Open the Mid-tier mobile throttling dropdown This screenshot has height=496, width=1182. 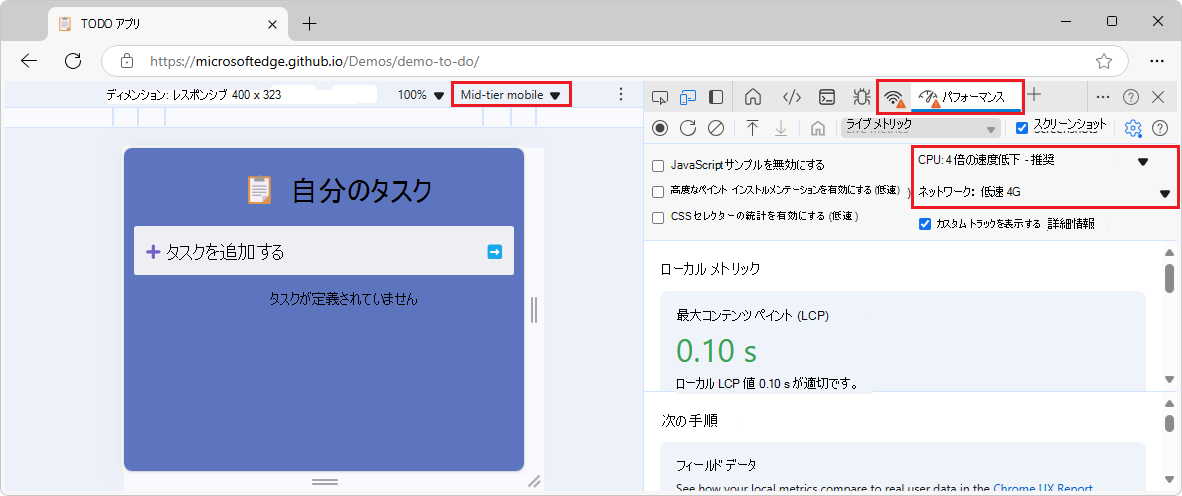point(511,95)
